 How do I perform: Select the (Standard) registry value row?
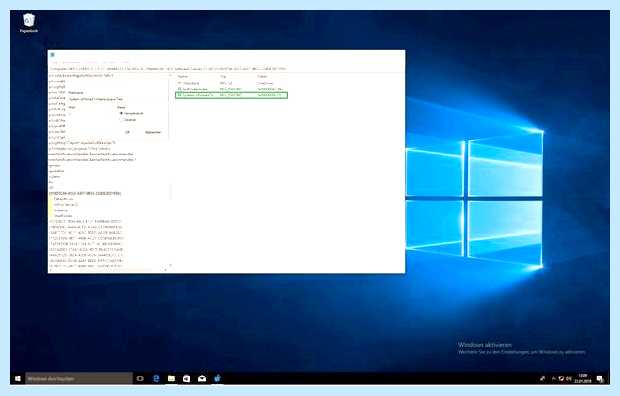(x=231, y=83)
